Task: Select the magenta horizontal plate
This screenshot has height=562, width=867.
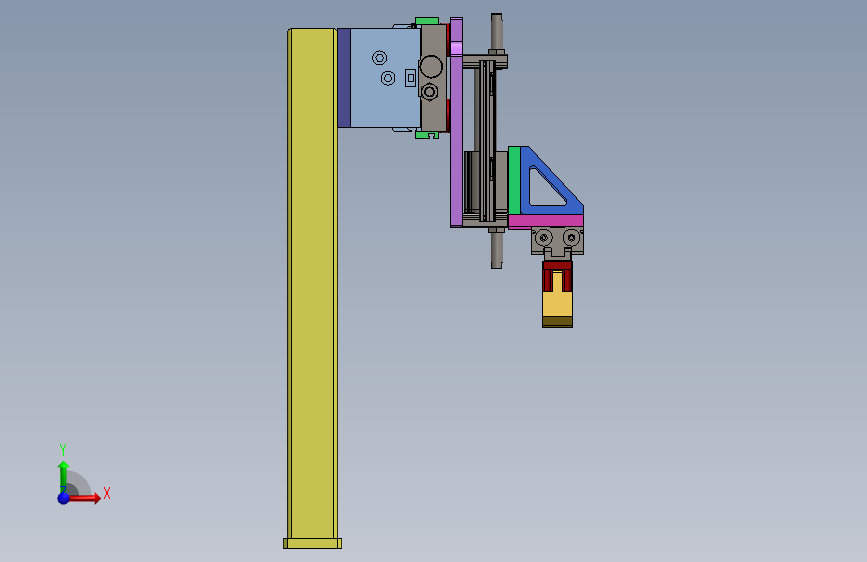Action: coord(546,221)
